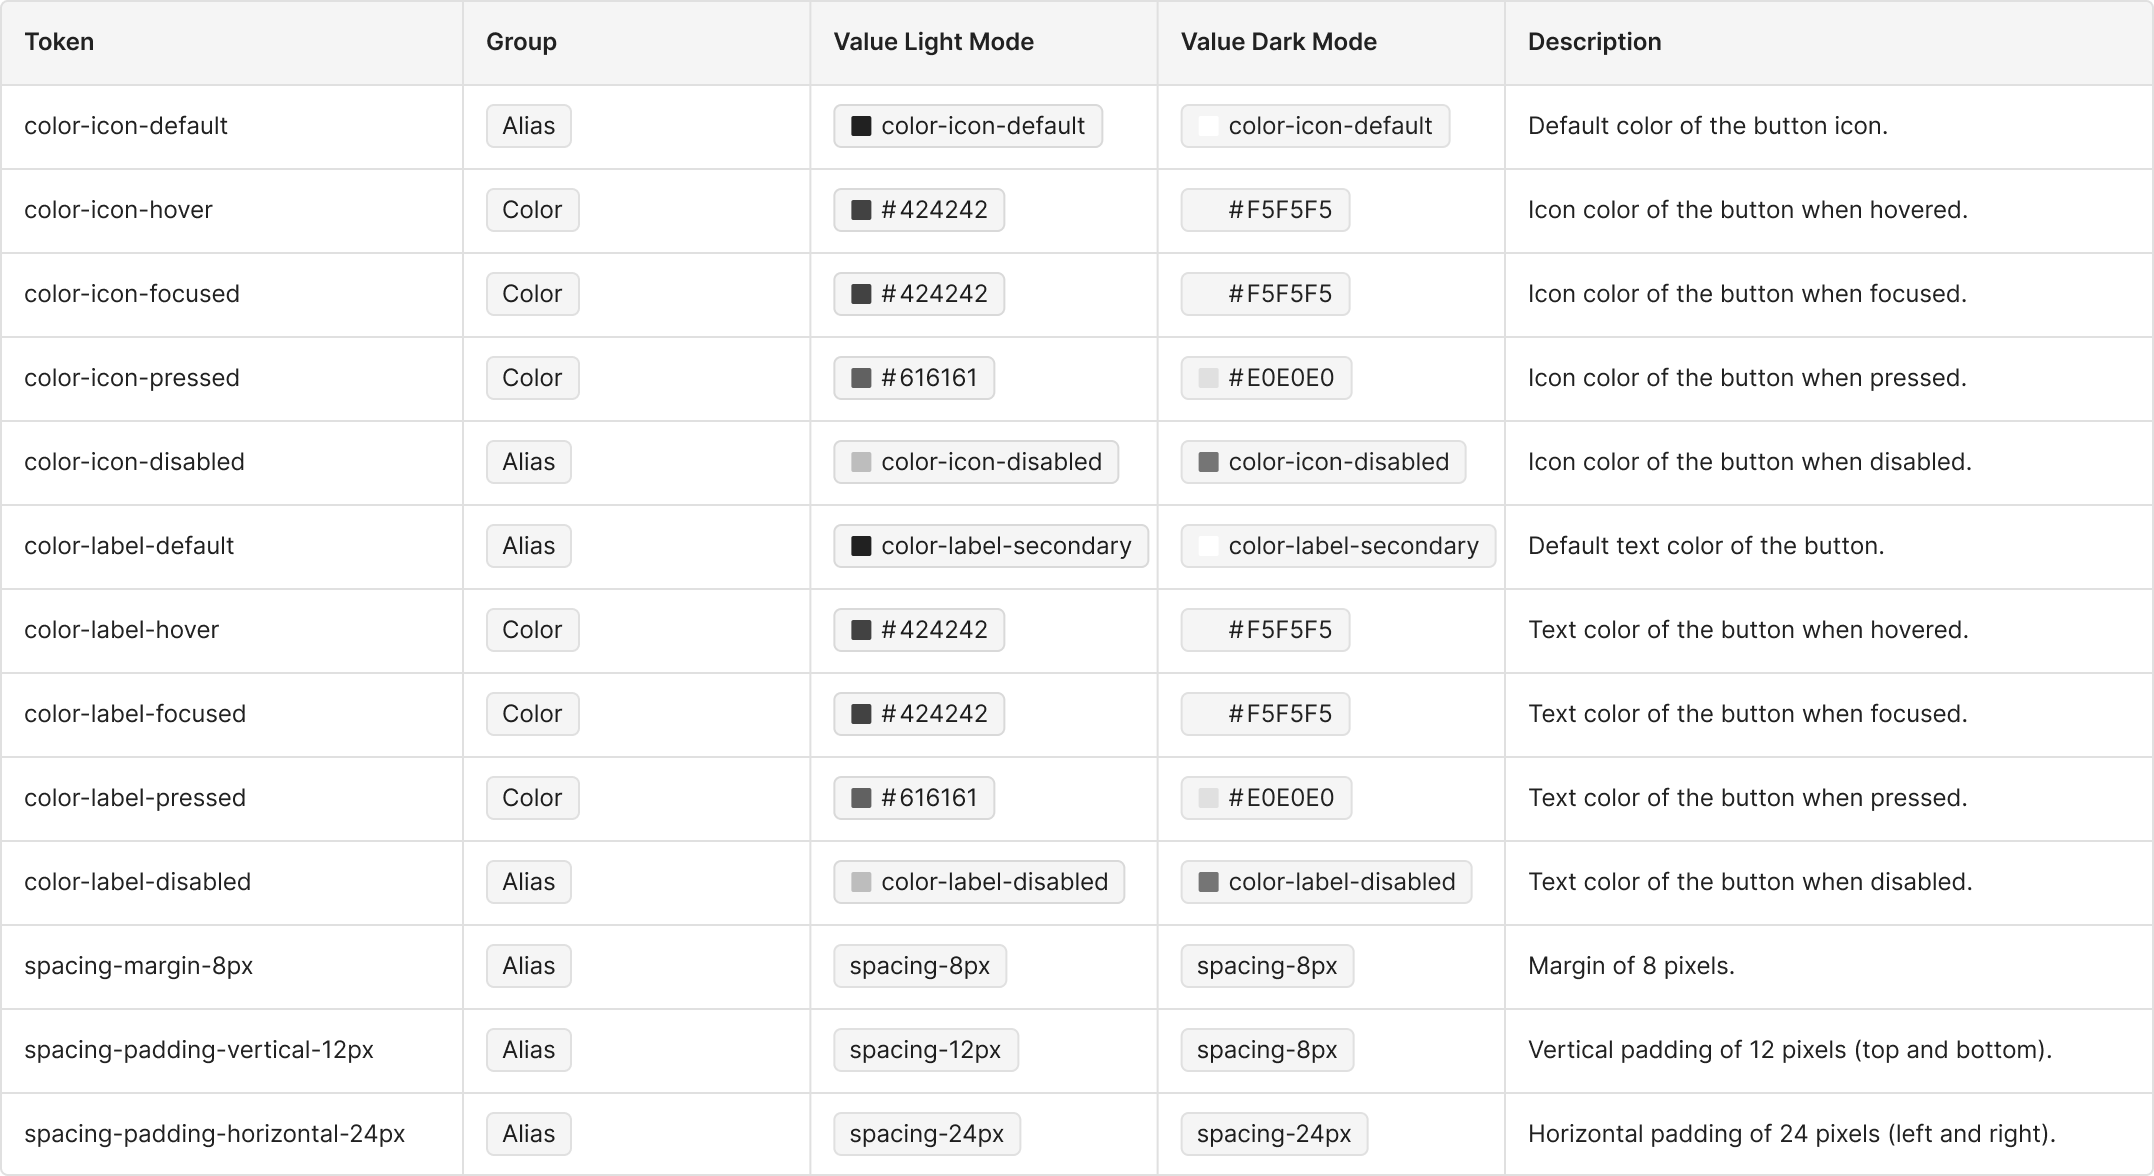Click the black swatch beside light-mode color-icon-default

(x=860, y=126)
